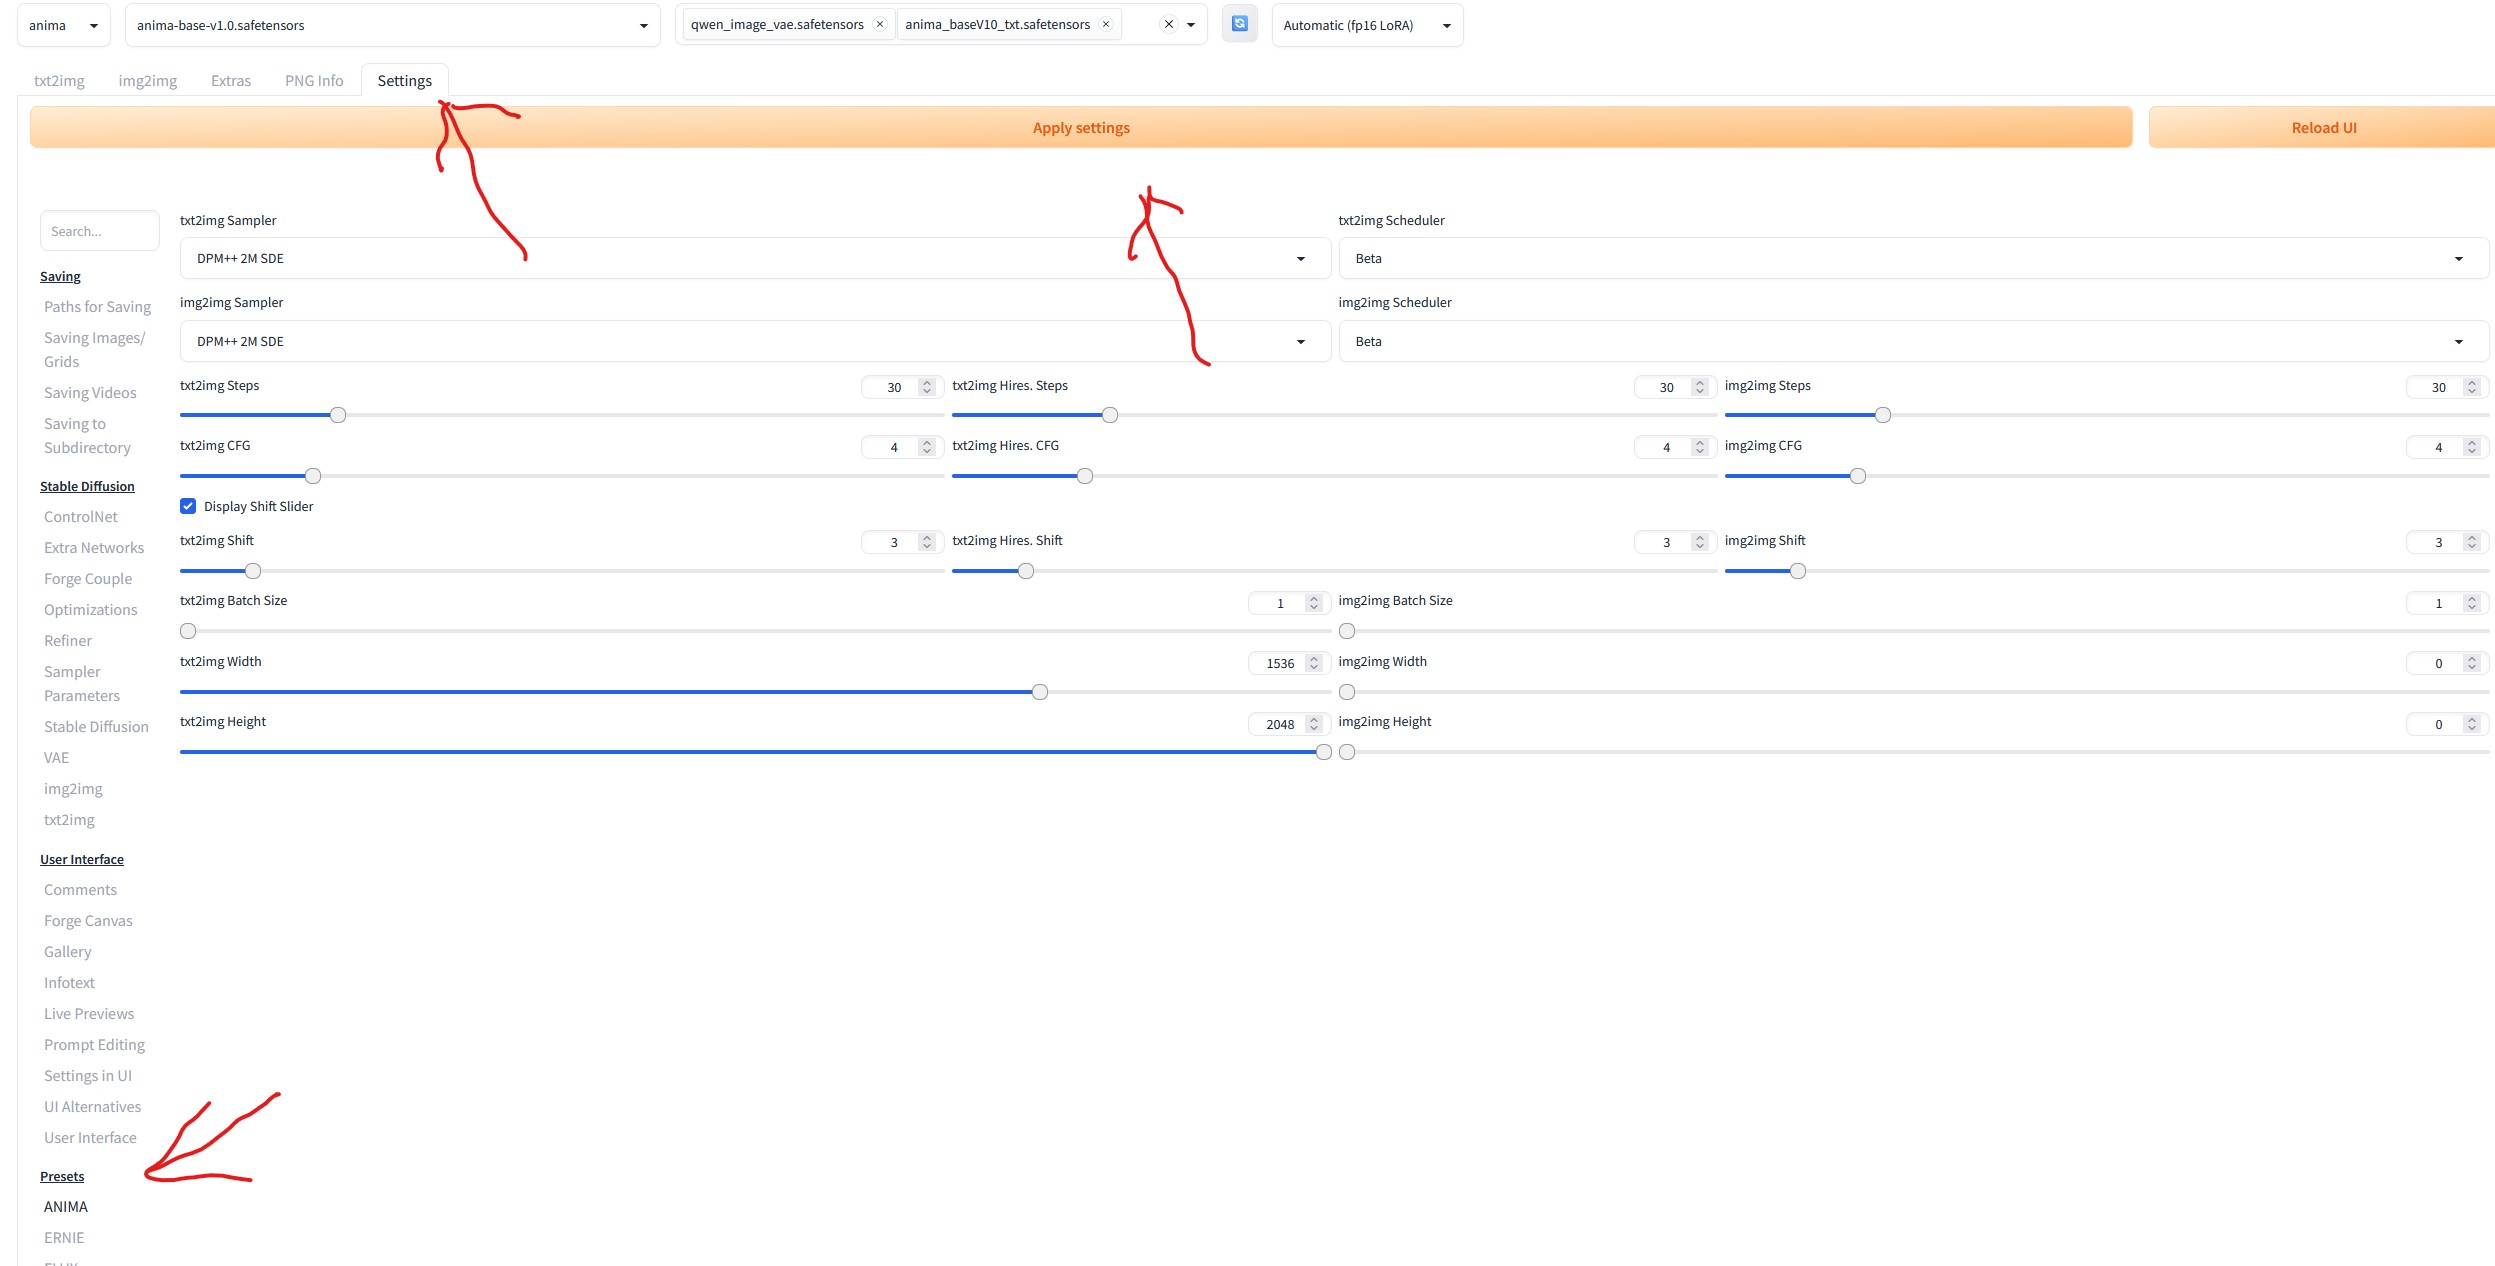Clear all selected VAE/text encoder modules
Viewport: 2495px width, 1266px height.
[x=1168, y=25]
